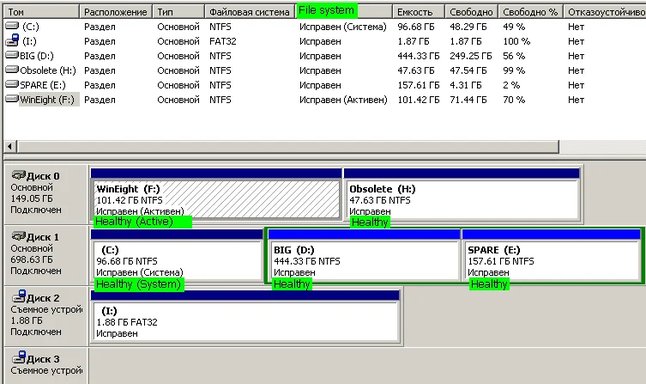Click the 4.31 ГБ free space cell
Viewport: 646px width, 384px height.
pyautogui.click(x=466, y=85)
